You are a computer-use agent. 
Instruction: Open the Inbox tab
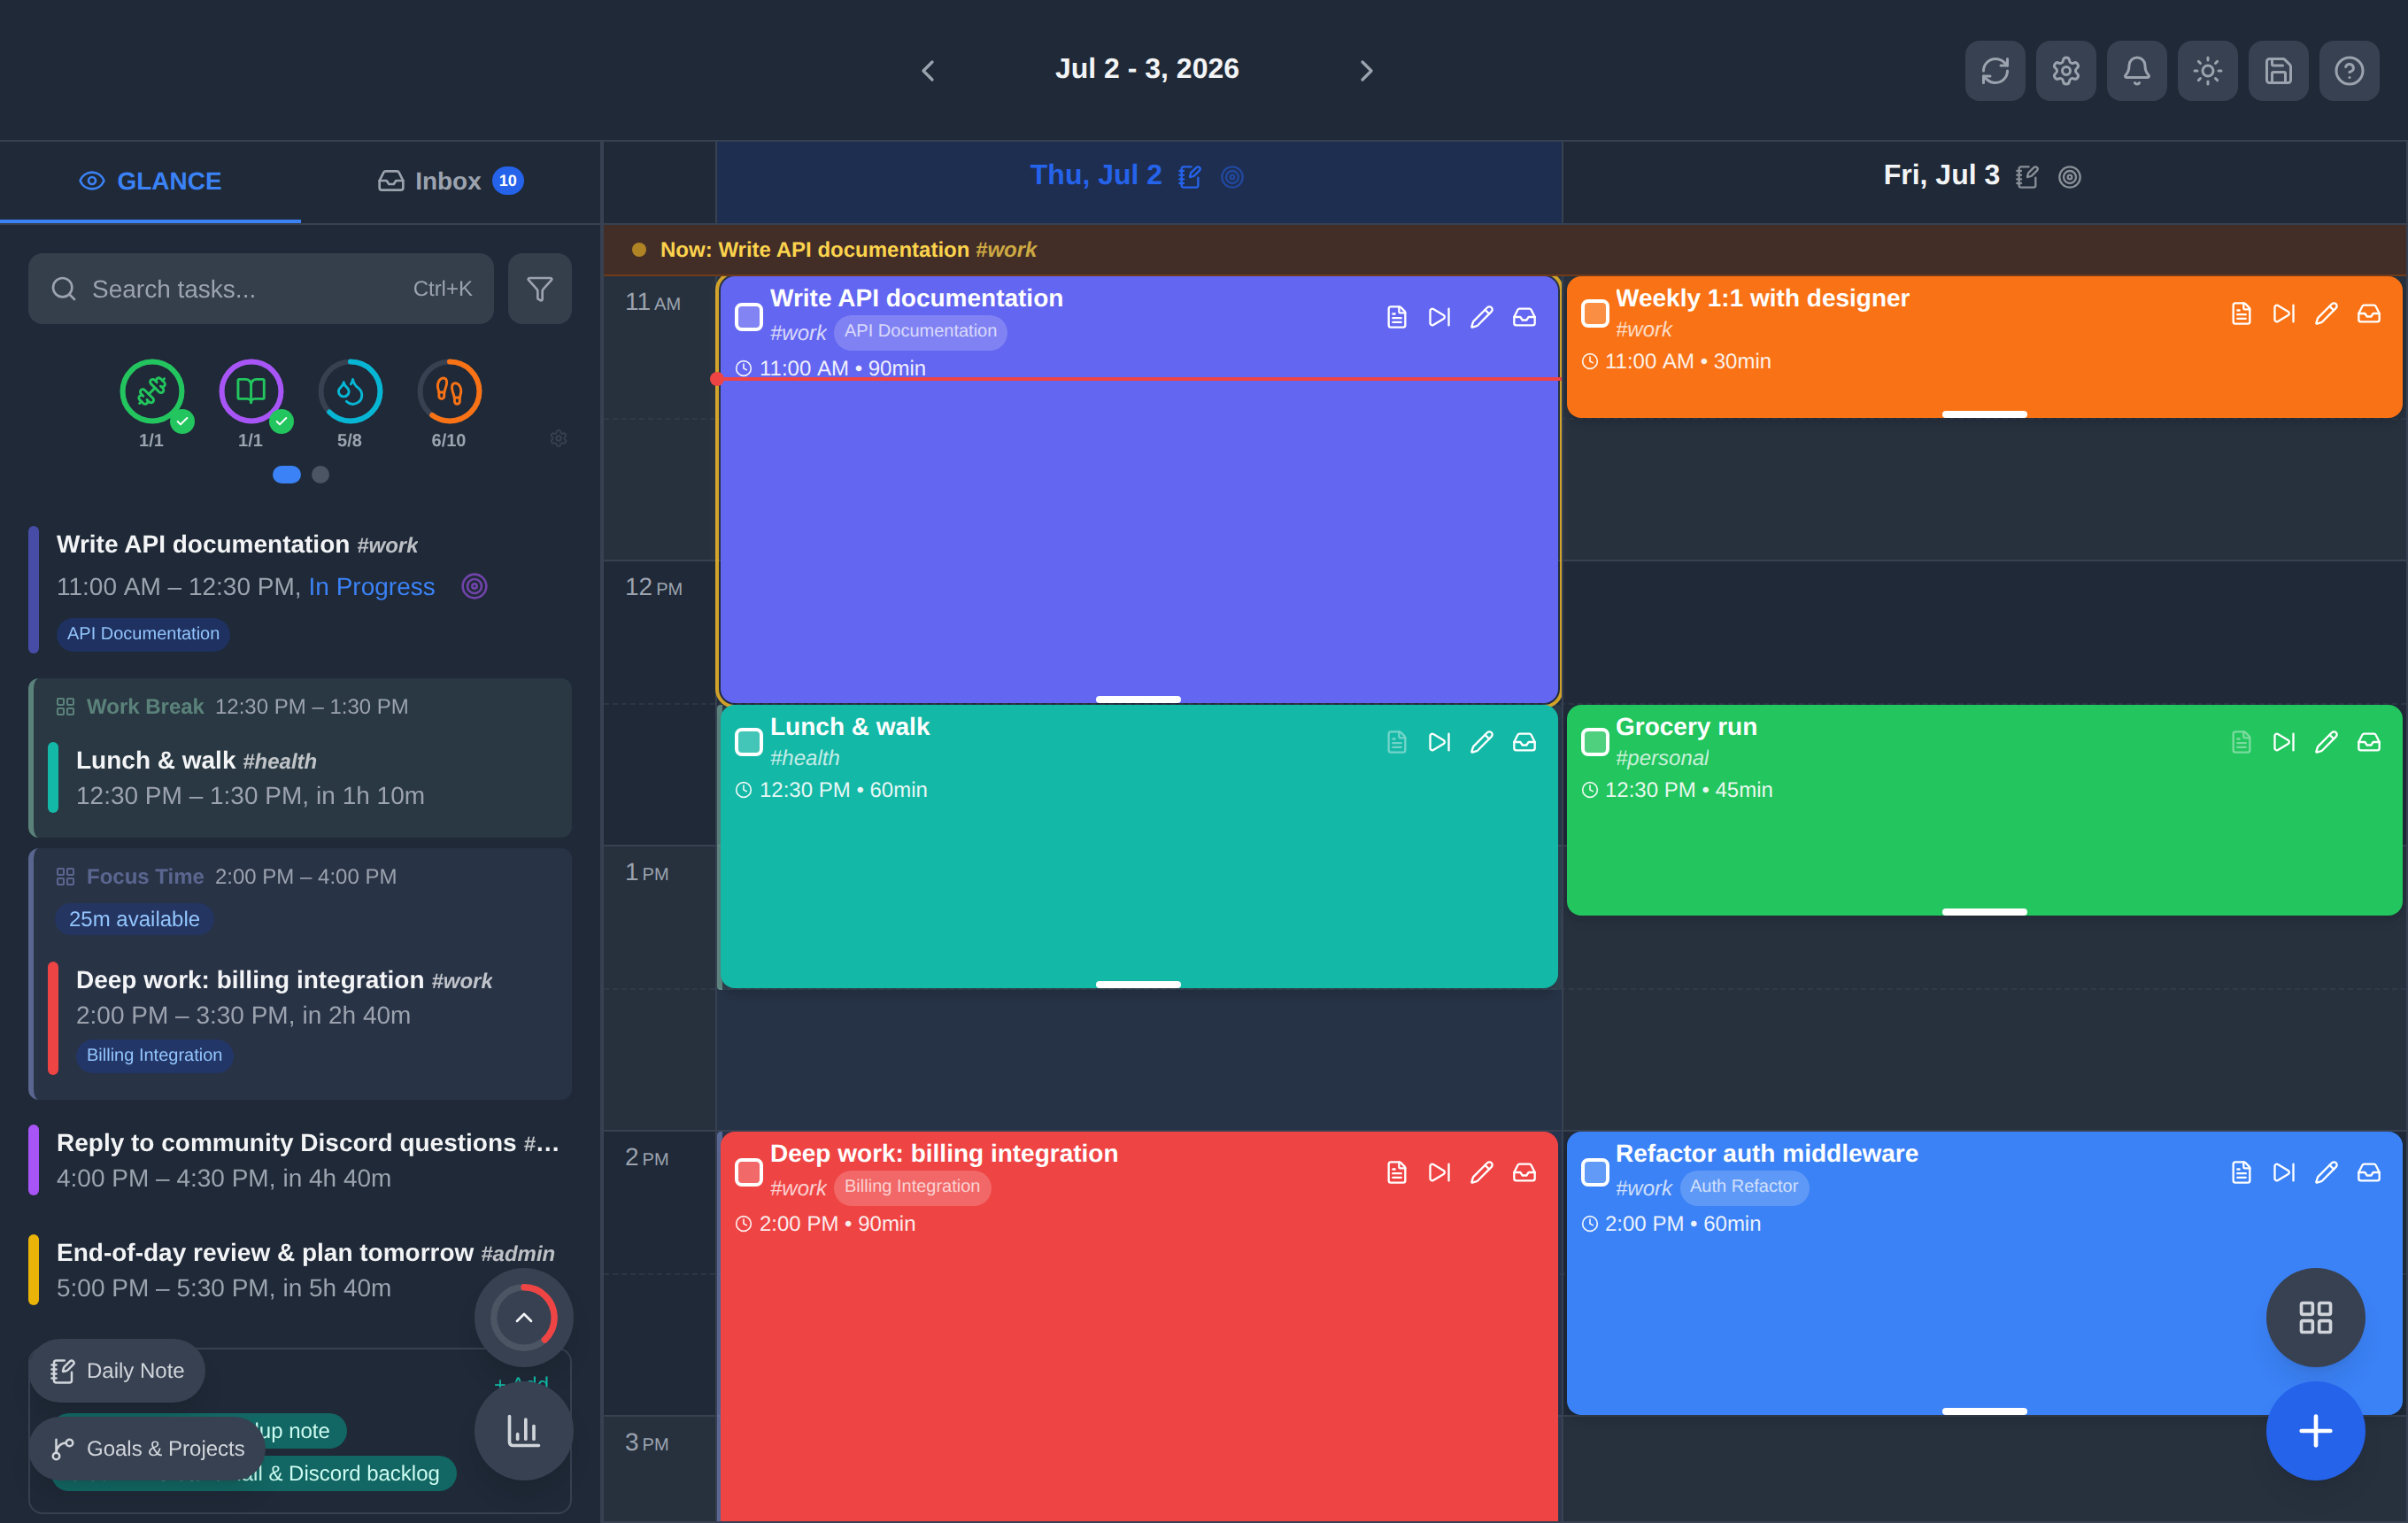click(x=451, y=181)
